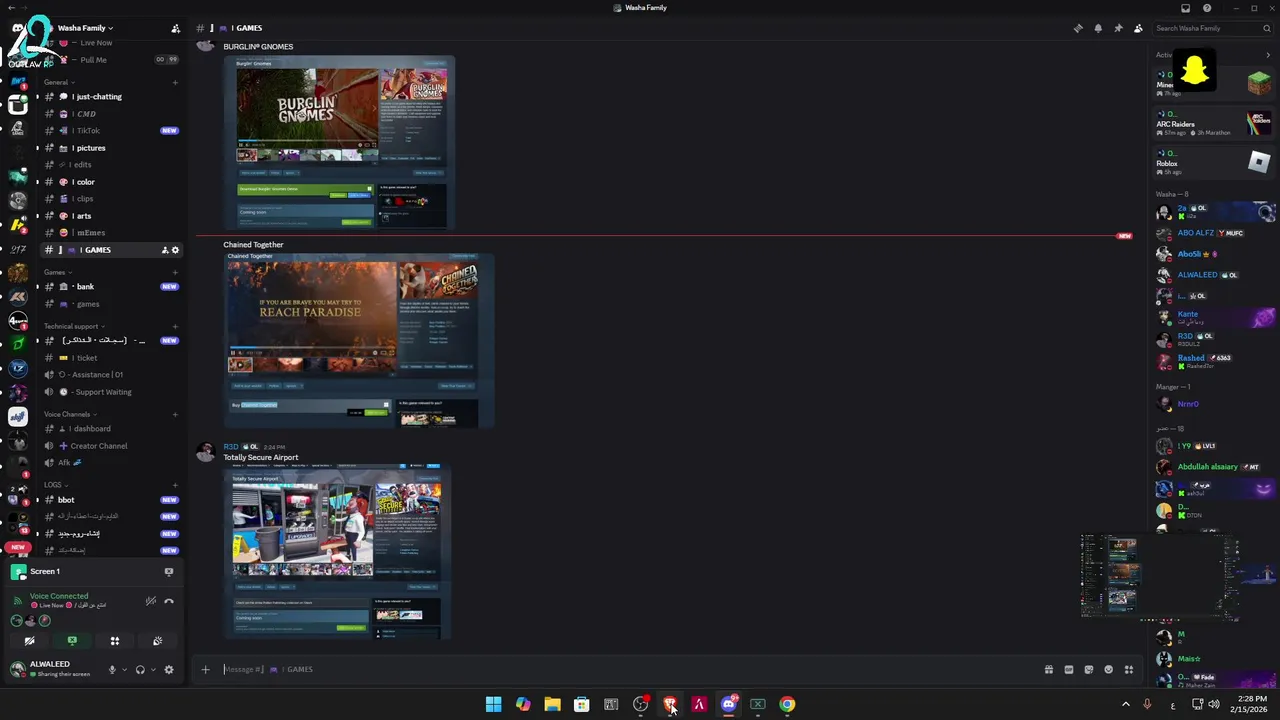Open Washa Family server dropdown menu
Viewport: 1280px width, 720px height.
click(85, 28)
